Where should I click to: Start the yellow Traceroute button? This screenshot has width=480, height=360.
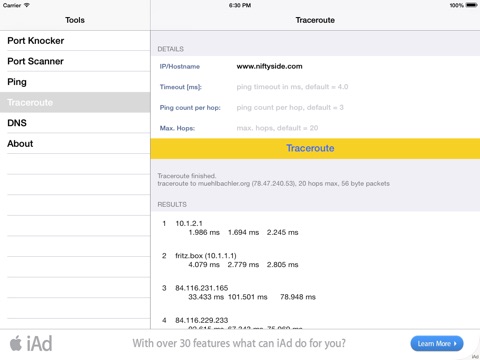[x=315, y=148]
